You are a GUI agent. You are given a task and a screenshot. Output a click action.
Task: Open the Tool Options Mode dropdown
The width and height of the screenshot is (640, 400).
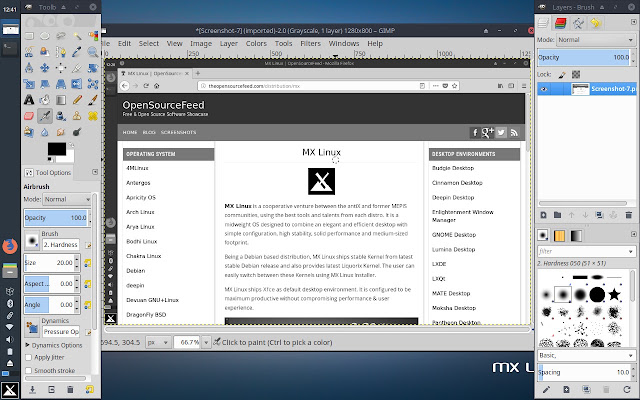click(x=67, y=200)
